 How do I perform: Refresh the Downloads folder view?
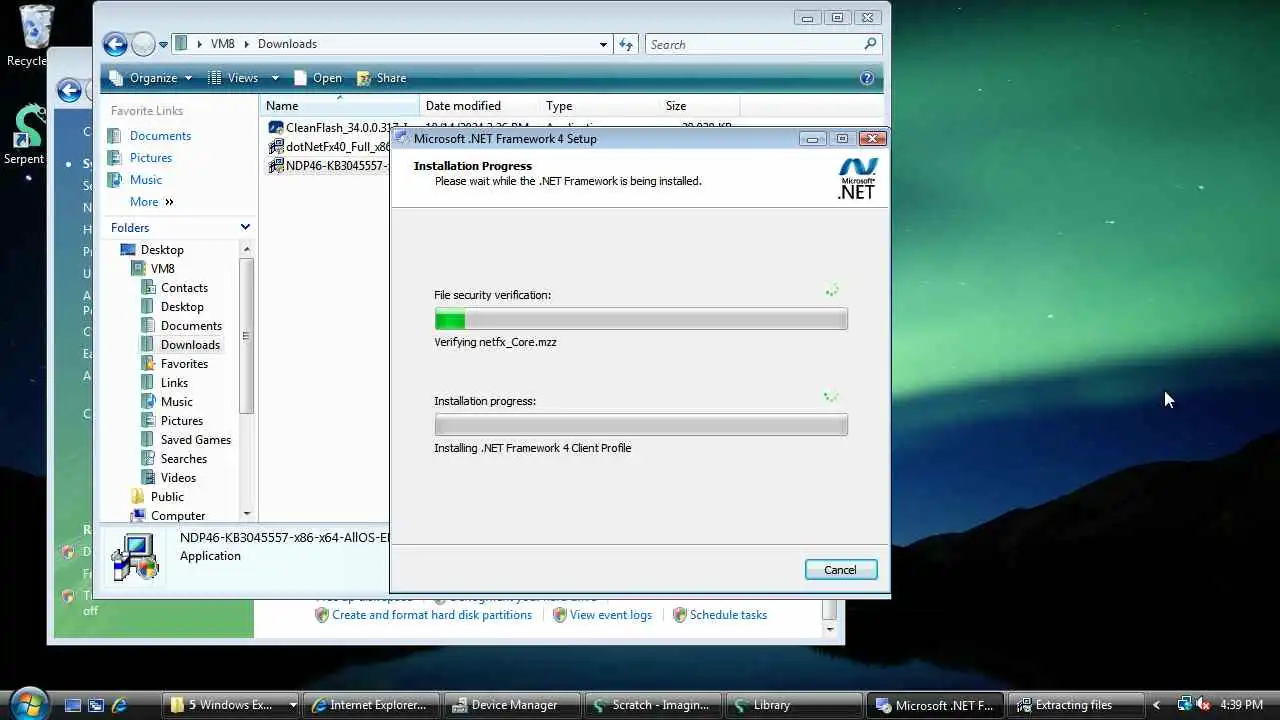point(626,44)
